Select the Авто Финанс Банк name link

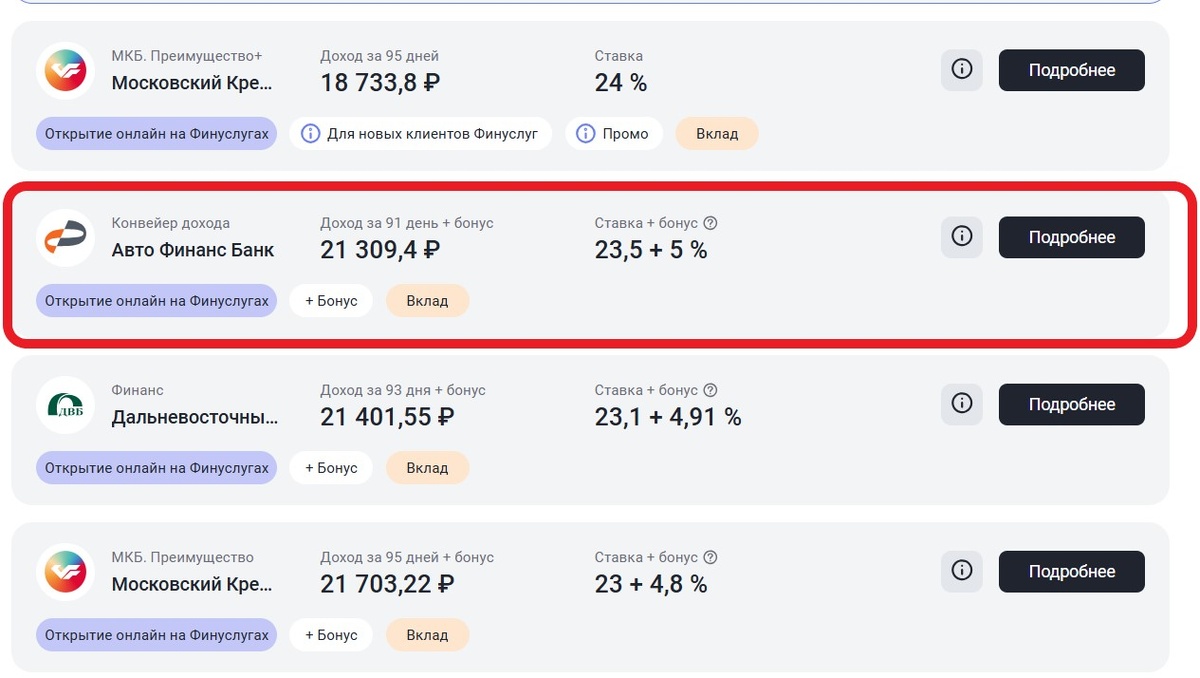click(193, 250)
